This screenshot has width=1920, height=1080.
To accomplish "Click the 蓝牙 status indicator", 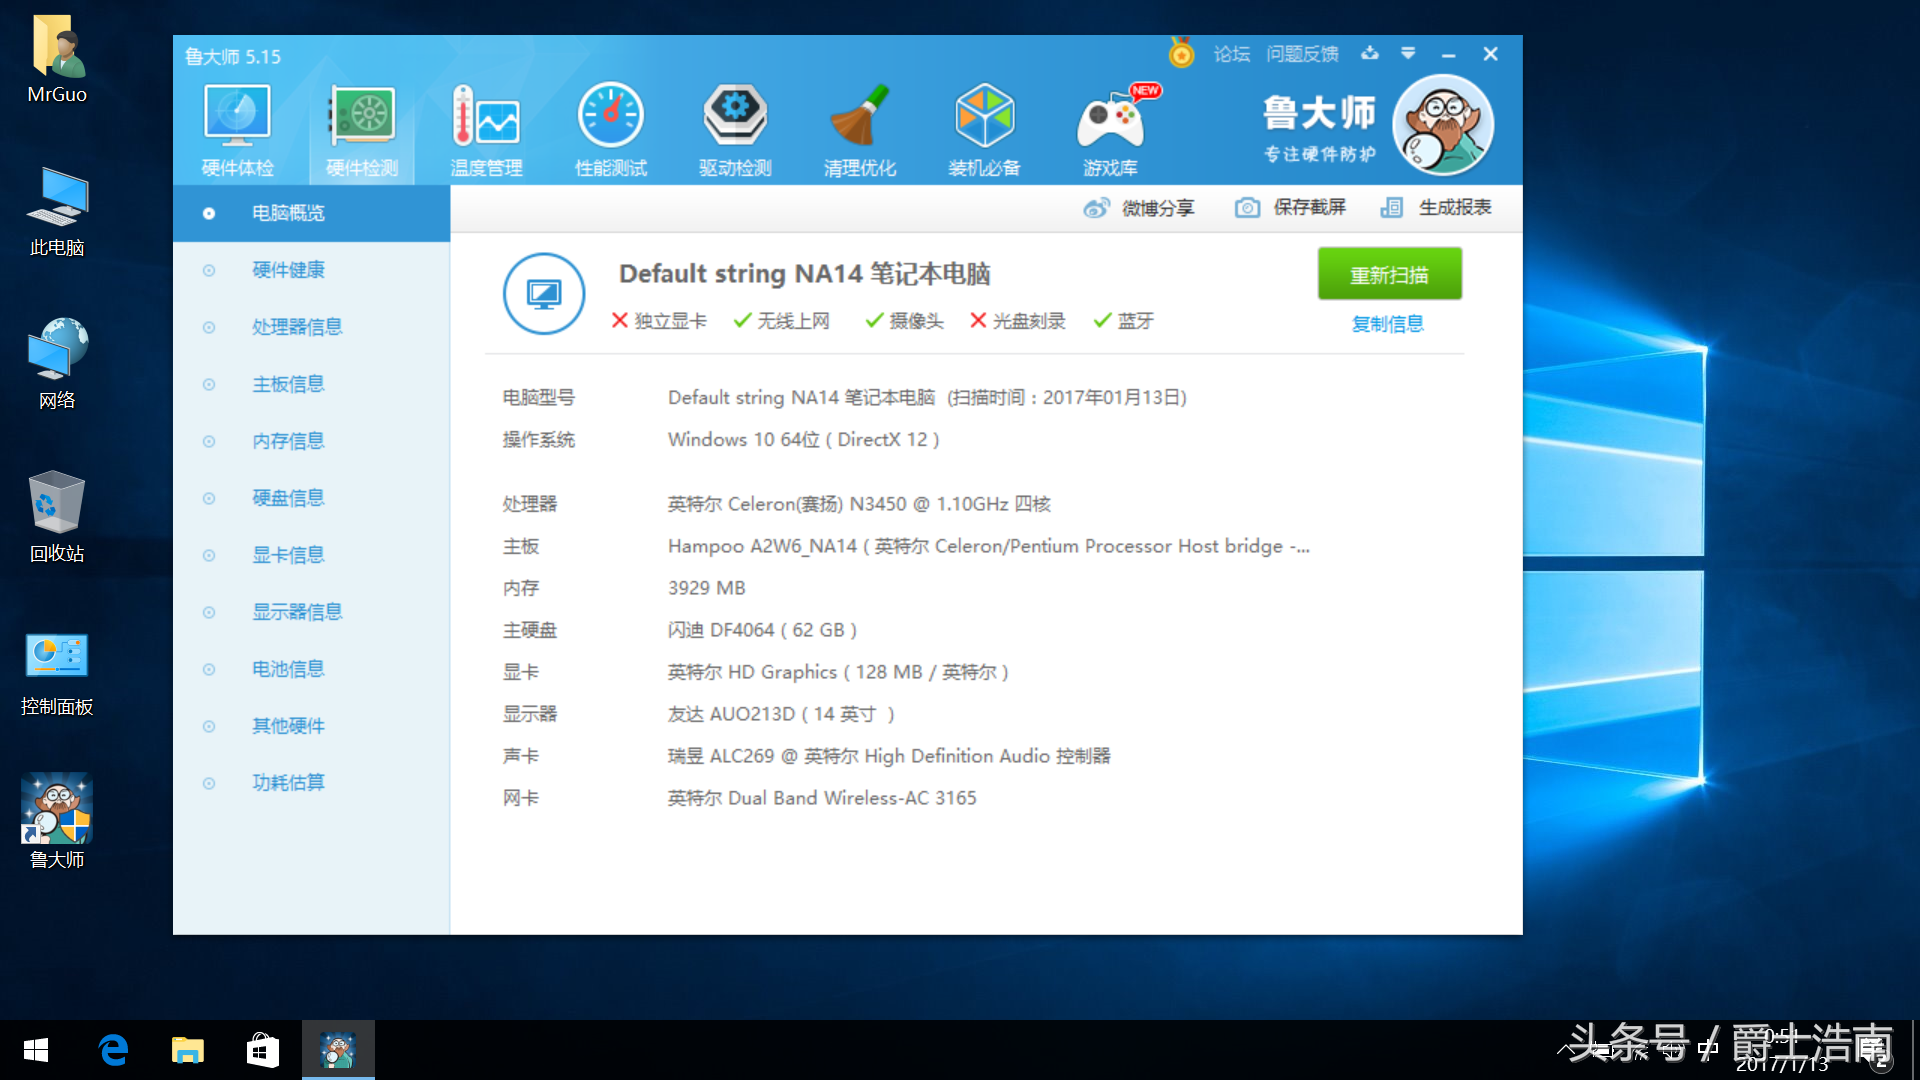I will click(x=1123, y=321).
